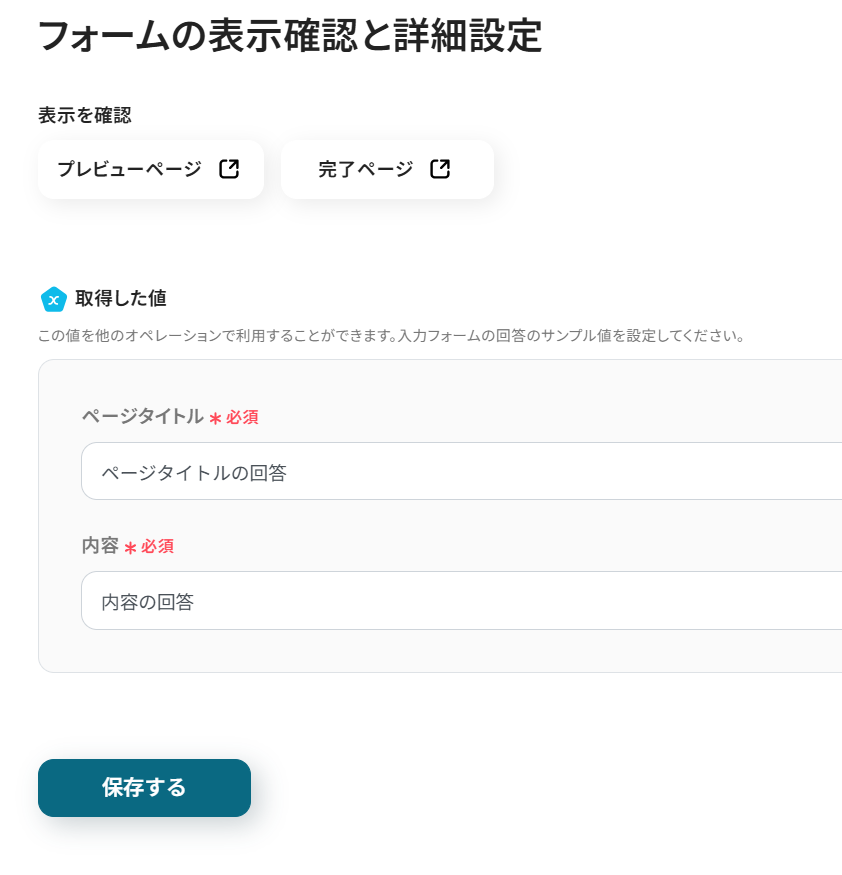842x875 pixels.
Task: Select the 内容 field label
Action: point(100,546)
